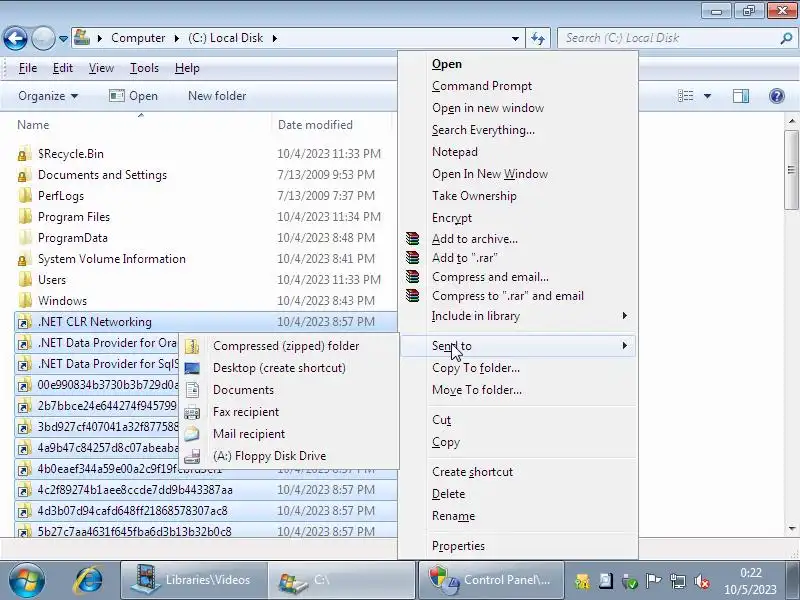Open the address bar history dropdown
This screenshot has width=800, height=600.
515,38
